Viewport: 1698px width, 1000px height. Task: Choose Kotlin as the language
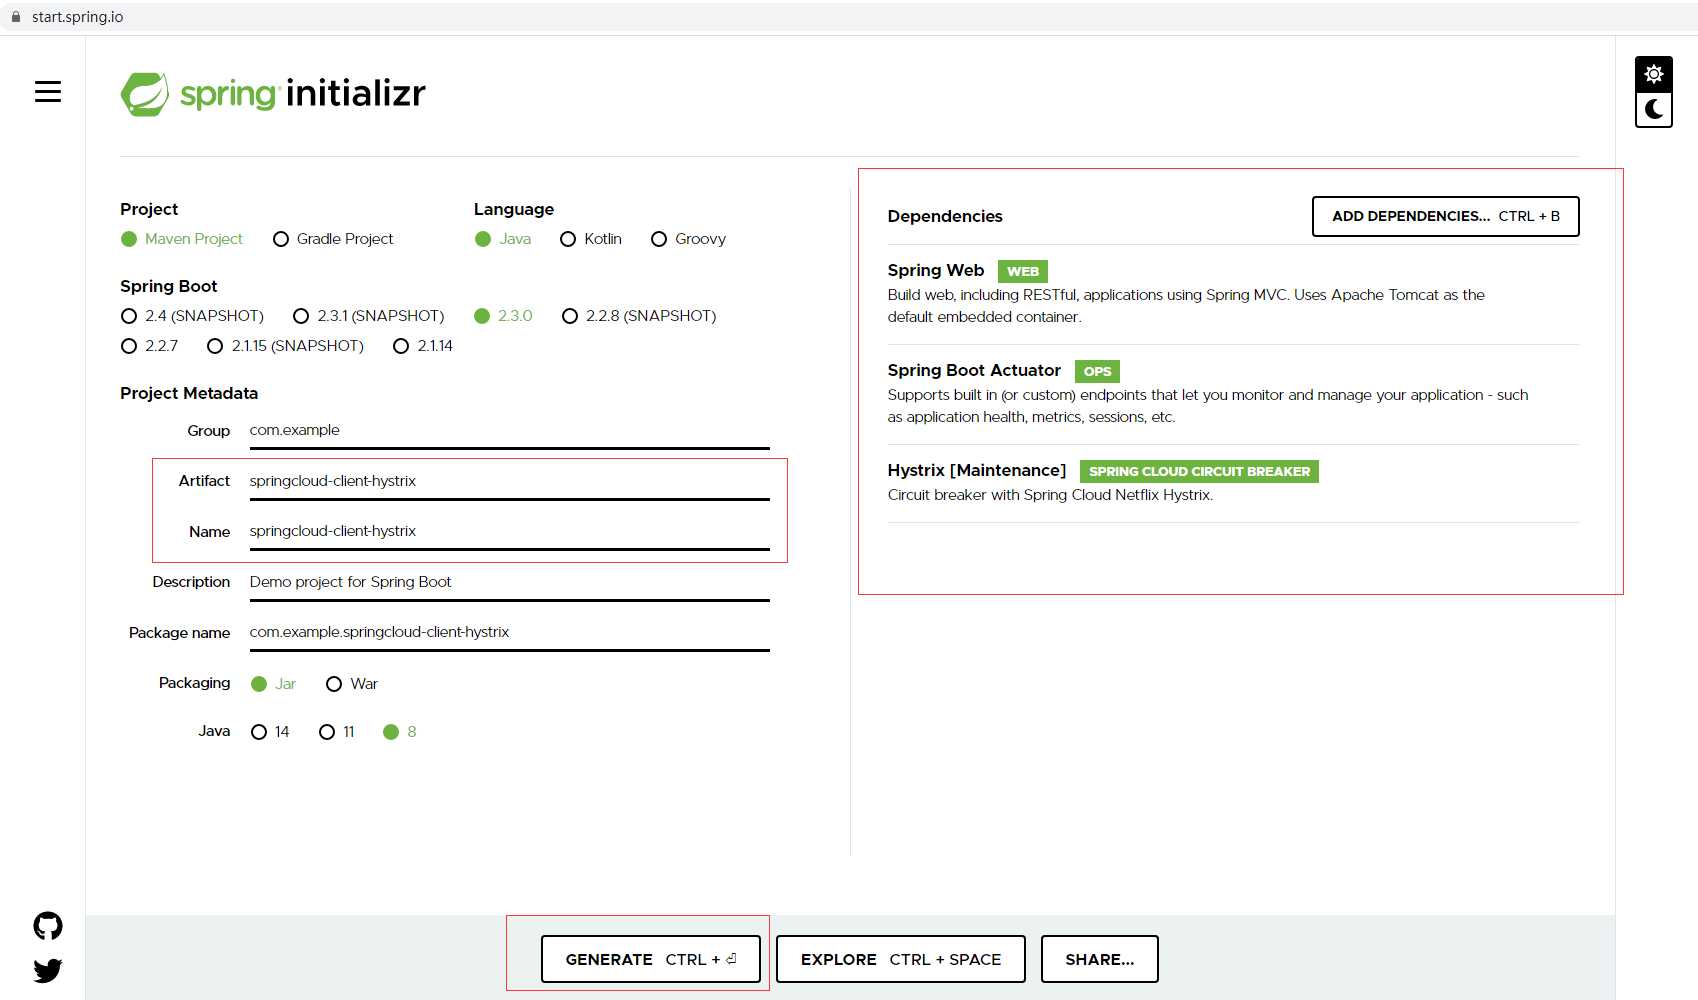(x=591, y=239)
